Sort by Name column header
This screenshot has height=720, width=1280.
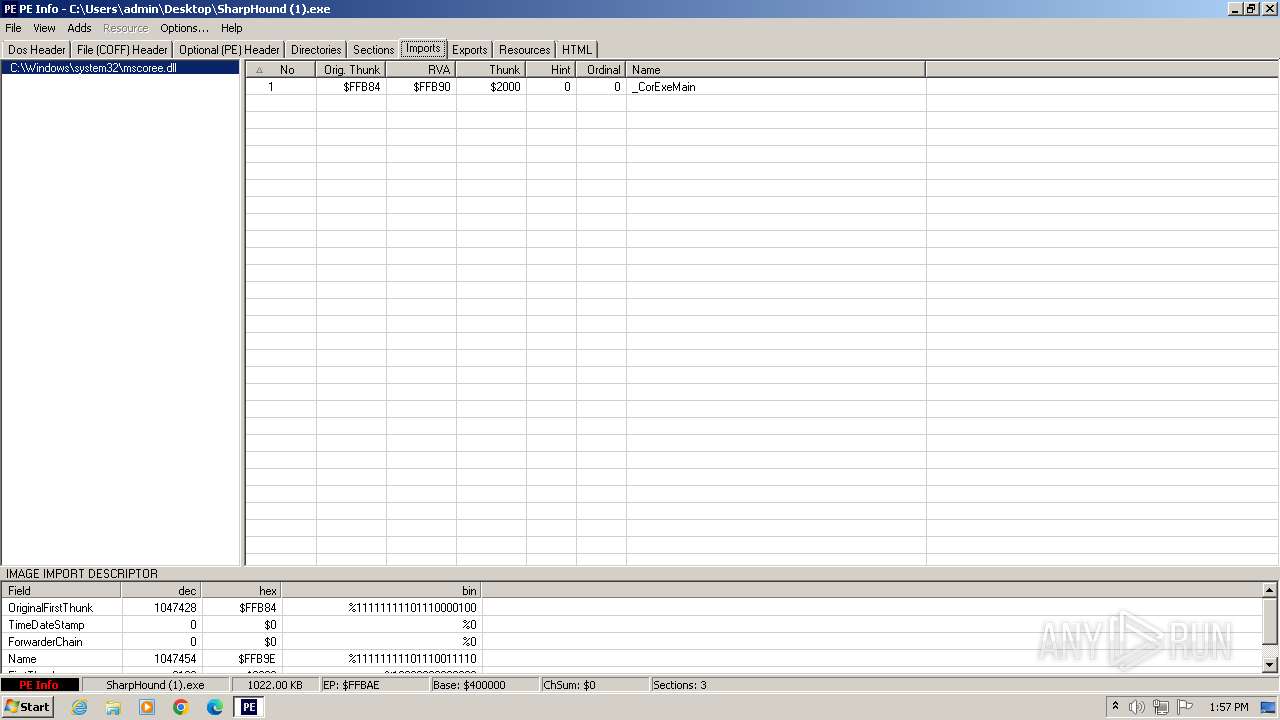[x=776, y=70]
